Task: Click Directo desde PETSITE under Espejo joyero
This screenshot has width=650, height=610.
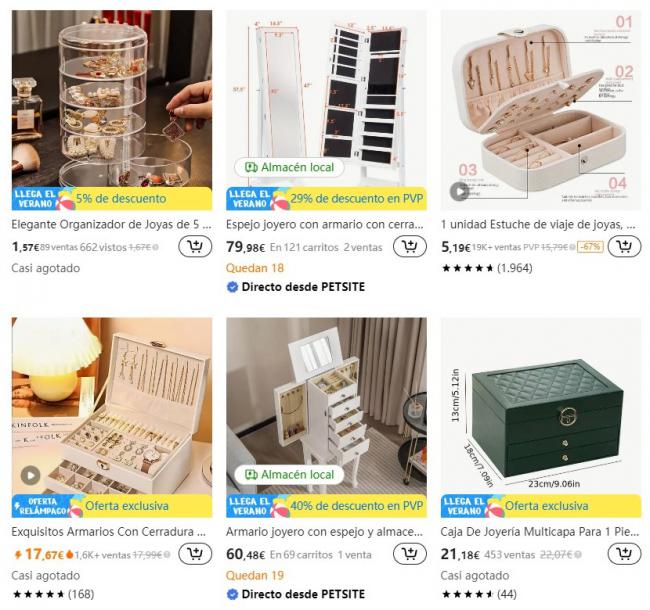Action: (296, 287)
